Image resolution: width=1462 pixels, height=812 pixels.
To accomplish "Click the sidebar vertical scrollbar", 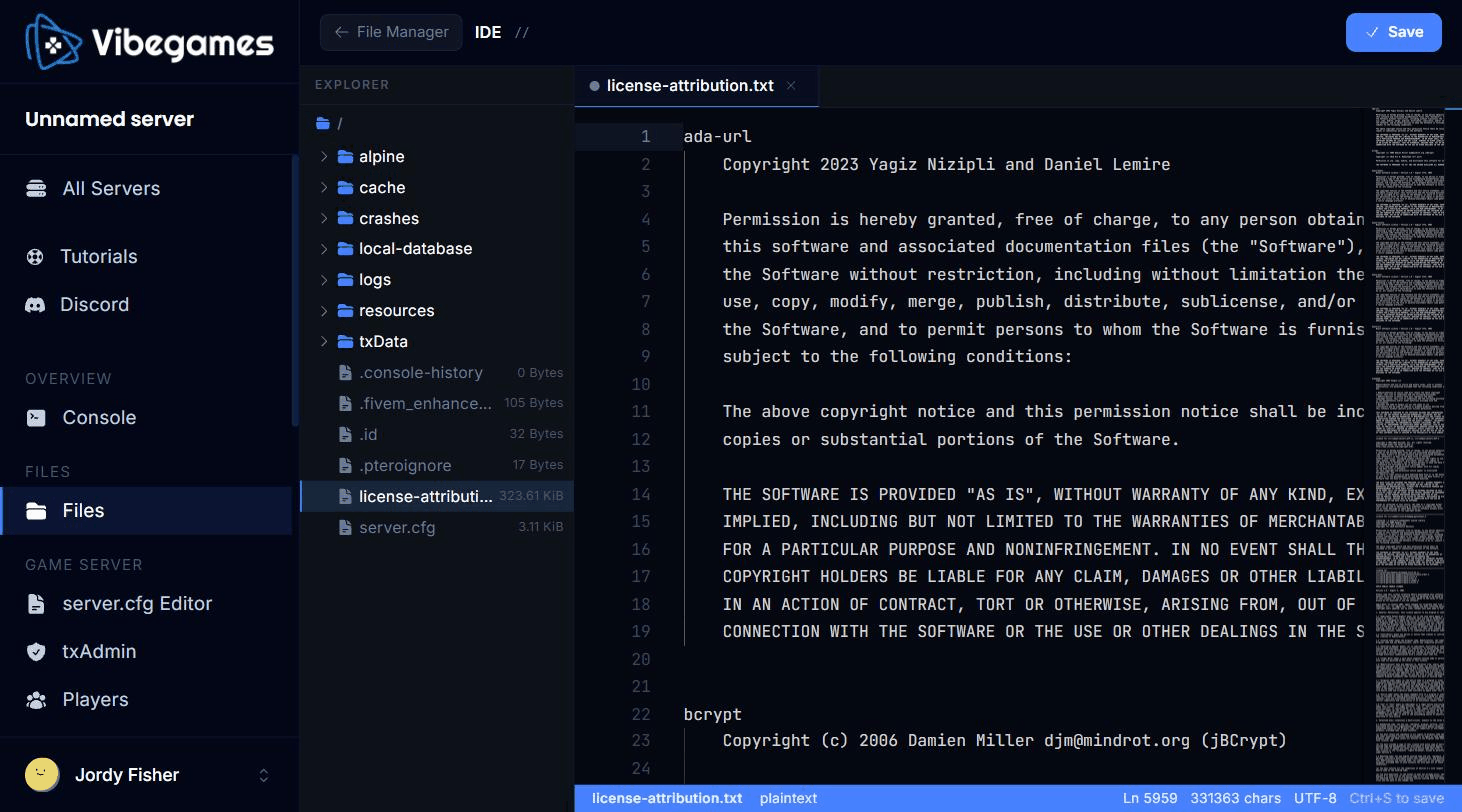I will (294, 290).
